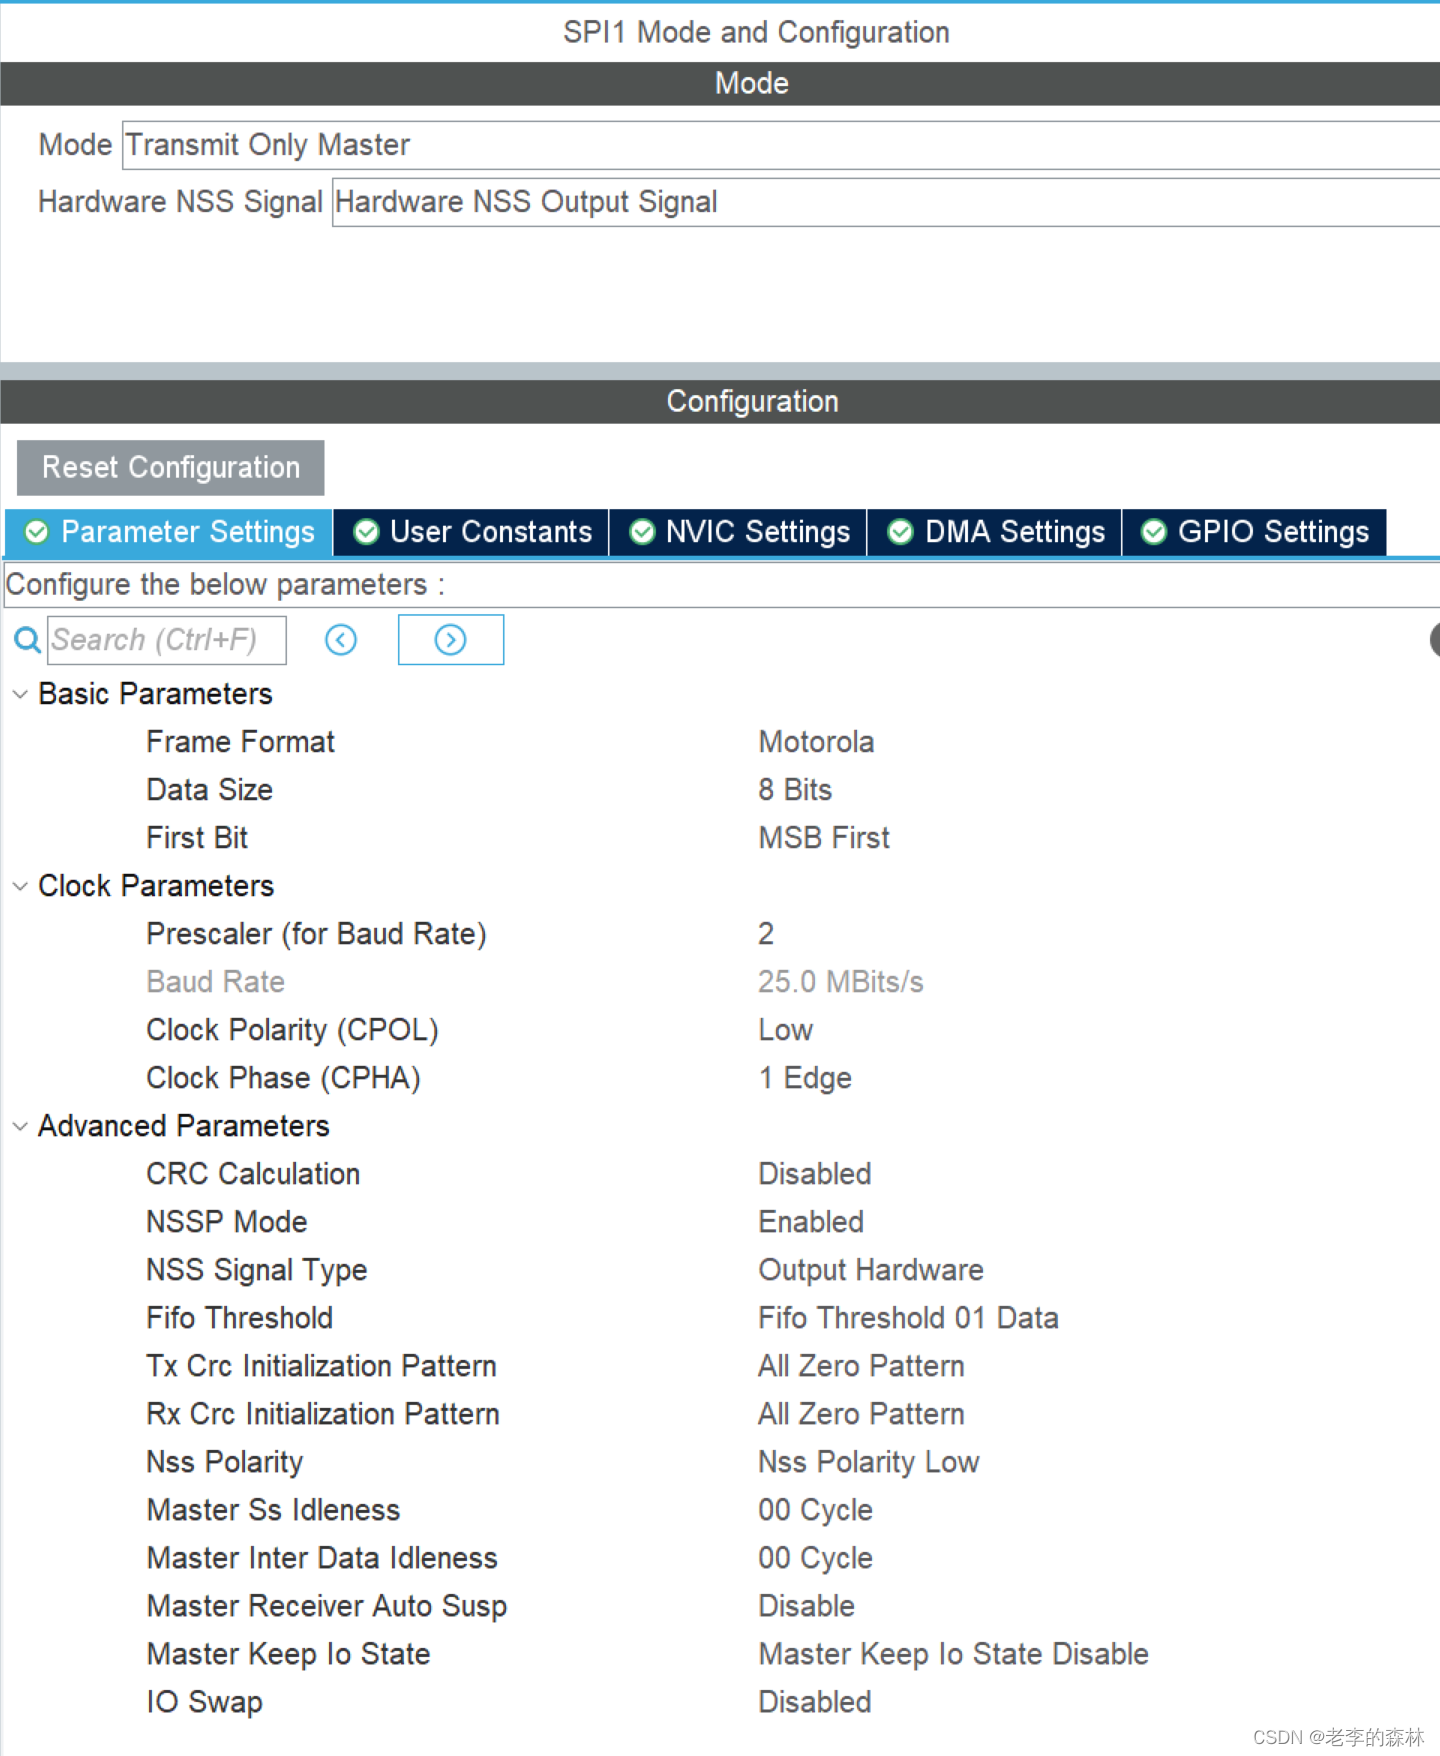
Task: Select the NSSP Mode row
Action: click(227, 1222)
